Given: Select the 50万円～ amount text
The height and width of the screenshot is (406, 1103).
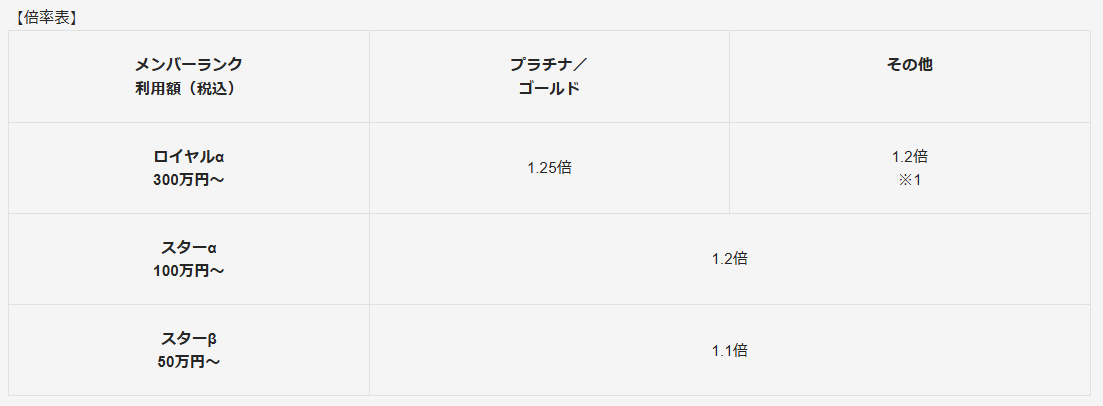Looking at the screenshot, I should (189, 362).
